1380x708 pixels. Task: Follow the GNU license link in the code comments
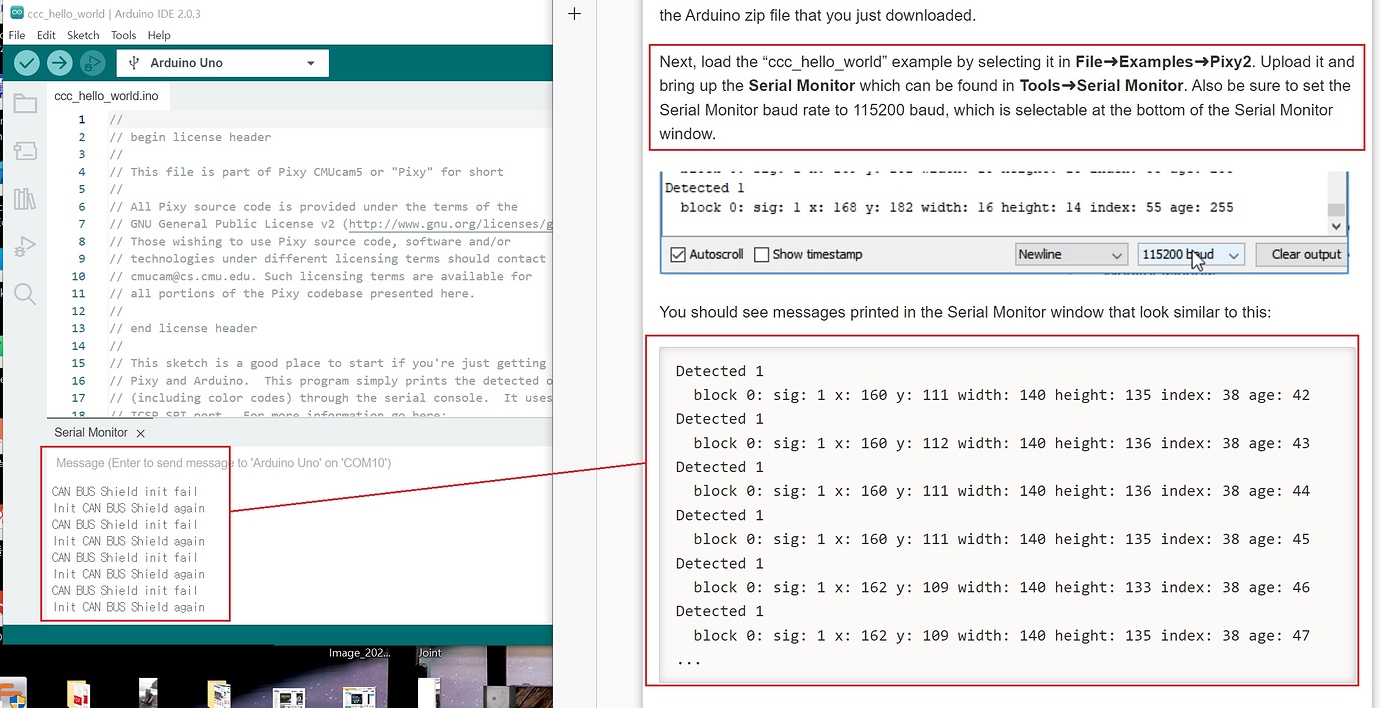tap(448, 223)
